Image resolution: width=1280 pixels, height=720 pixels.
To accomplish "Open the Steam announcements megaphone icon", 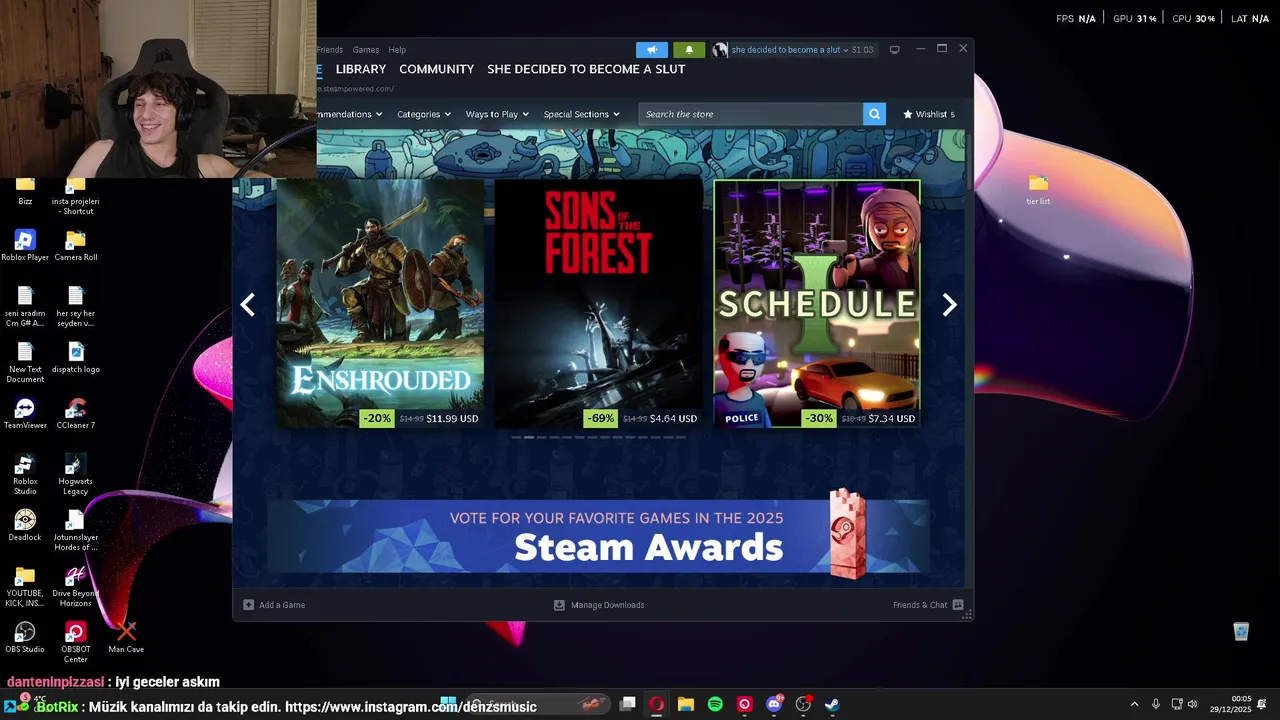I will (x=651, y=50).
